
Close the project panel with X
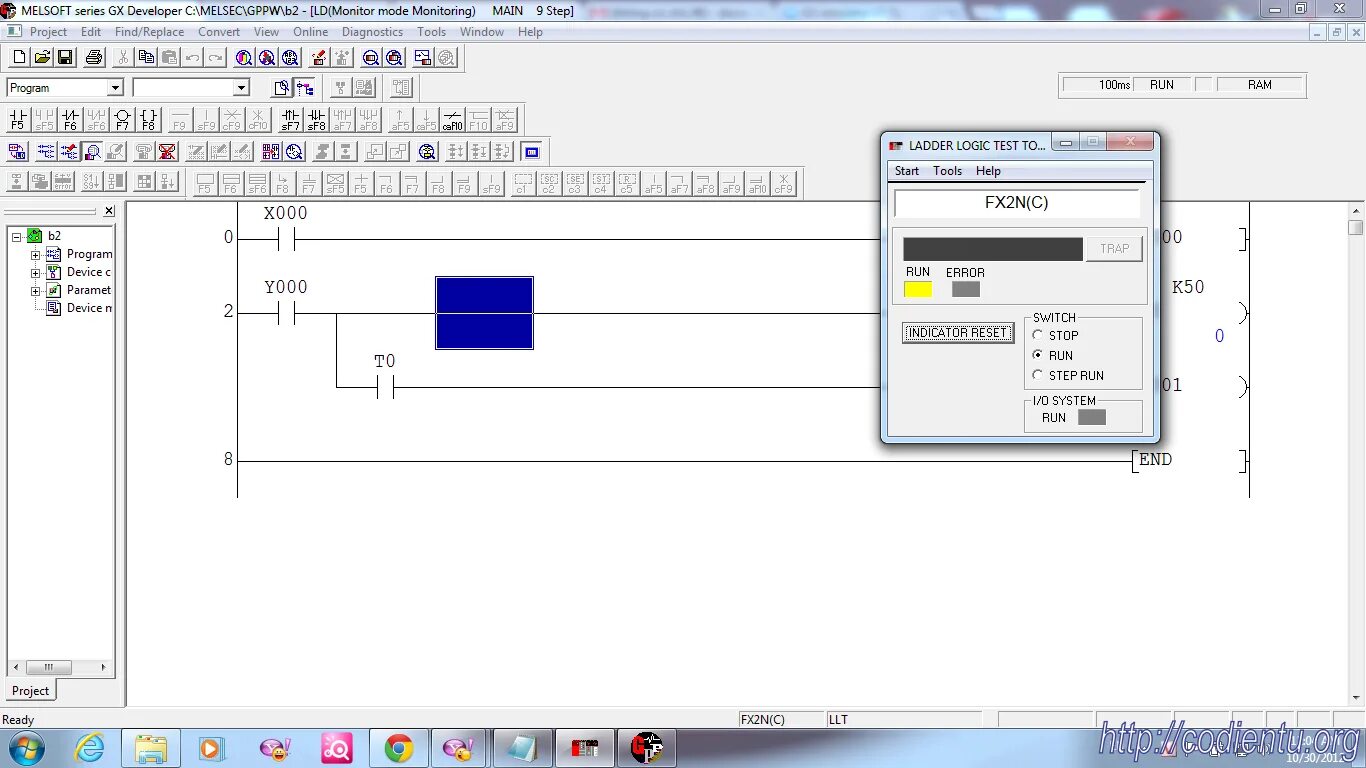(109, 211)
